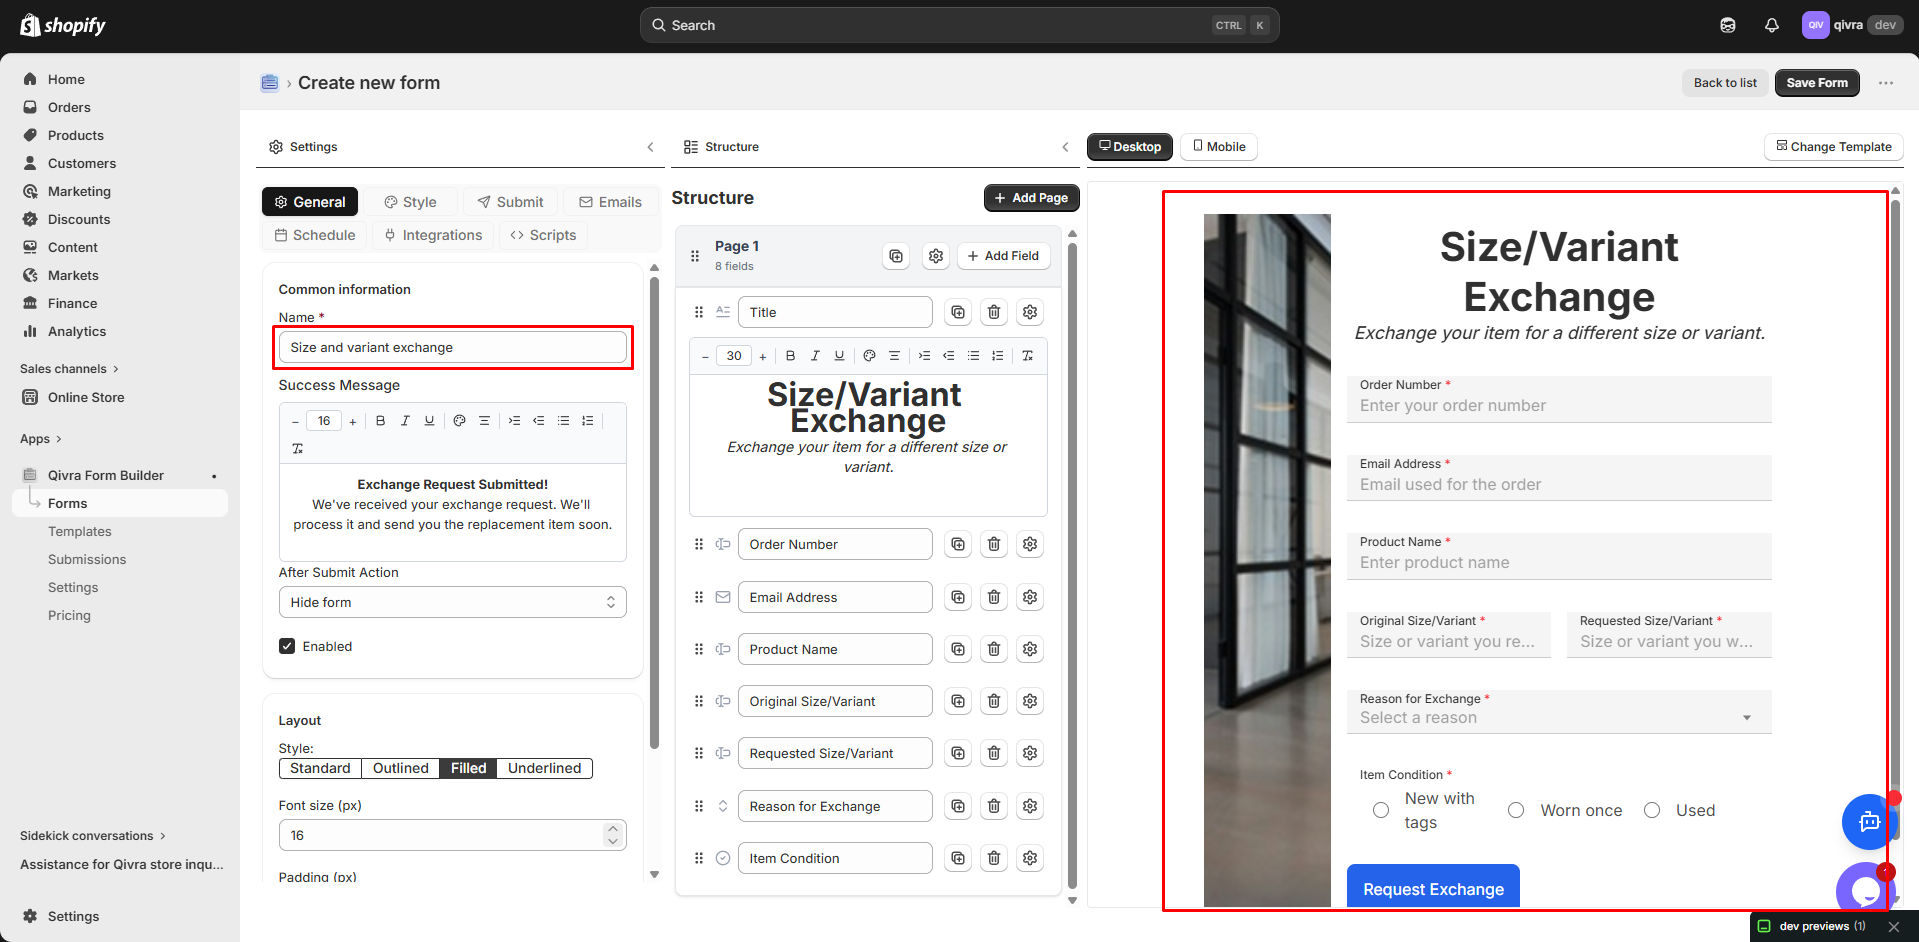Open Sidekick assistant icon in top bar
The image size is (1919, 942).
(x=1728, y=25)
